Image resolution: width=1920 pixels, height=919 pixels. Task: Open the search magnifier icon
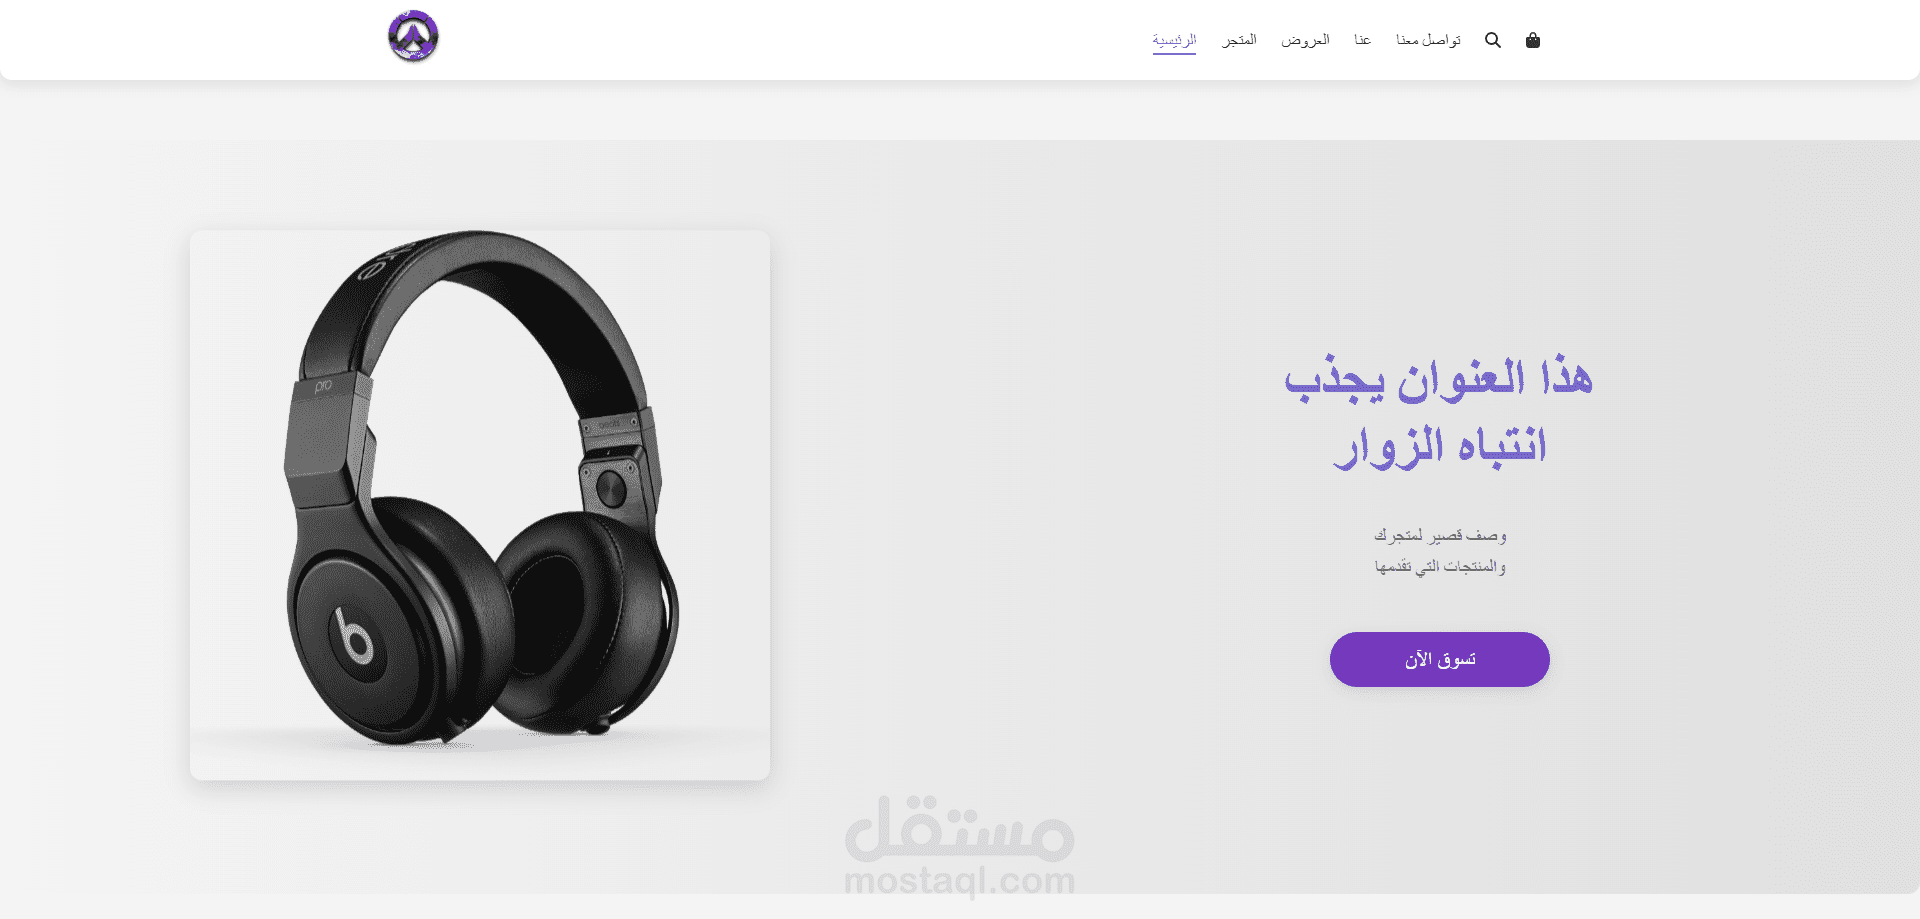pyautogui.click(x=1493, y=40)
